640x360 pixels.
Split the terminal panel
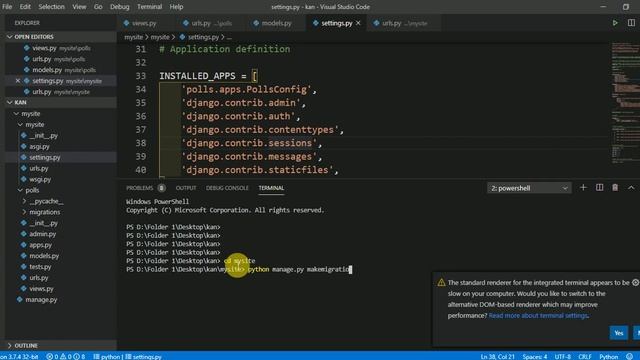click(599, 188)
